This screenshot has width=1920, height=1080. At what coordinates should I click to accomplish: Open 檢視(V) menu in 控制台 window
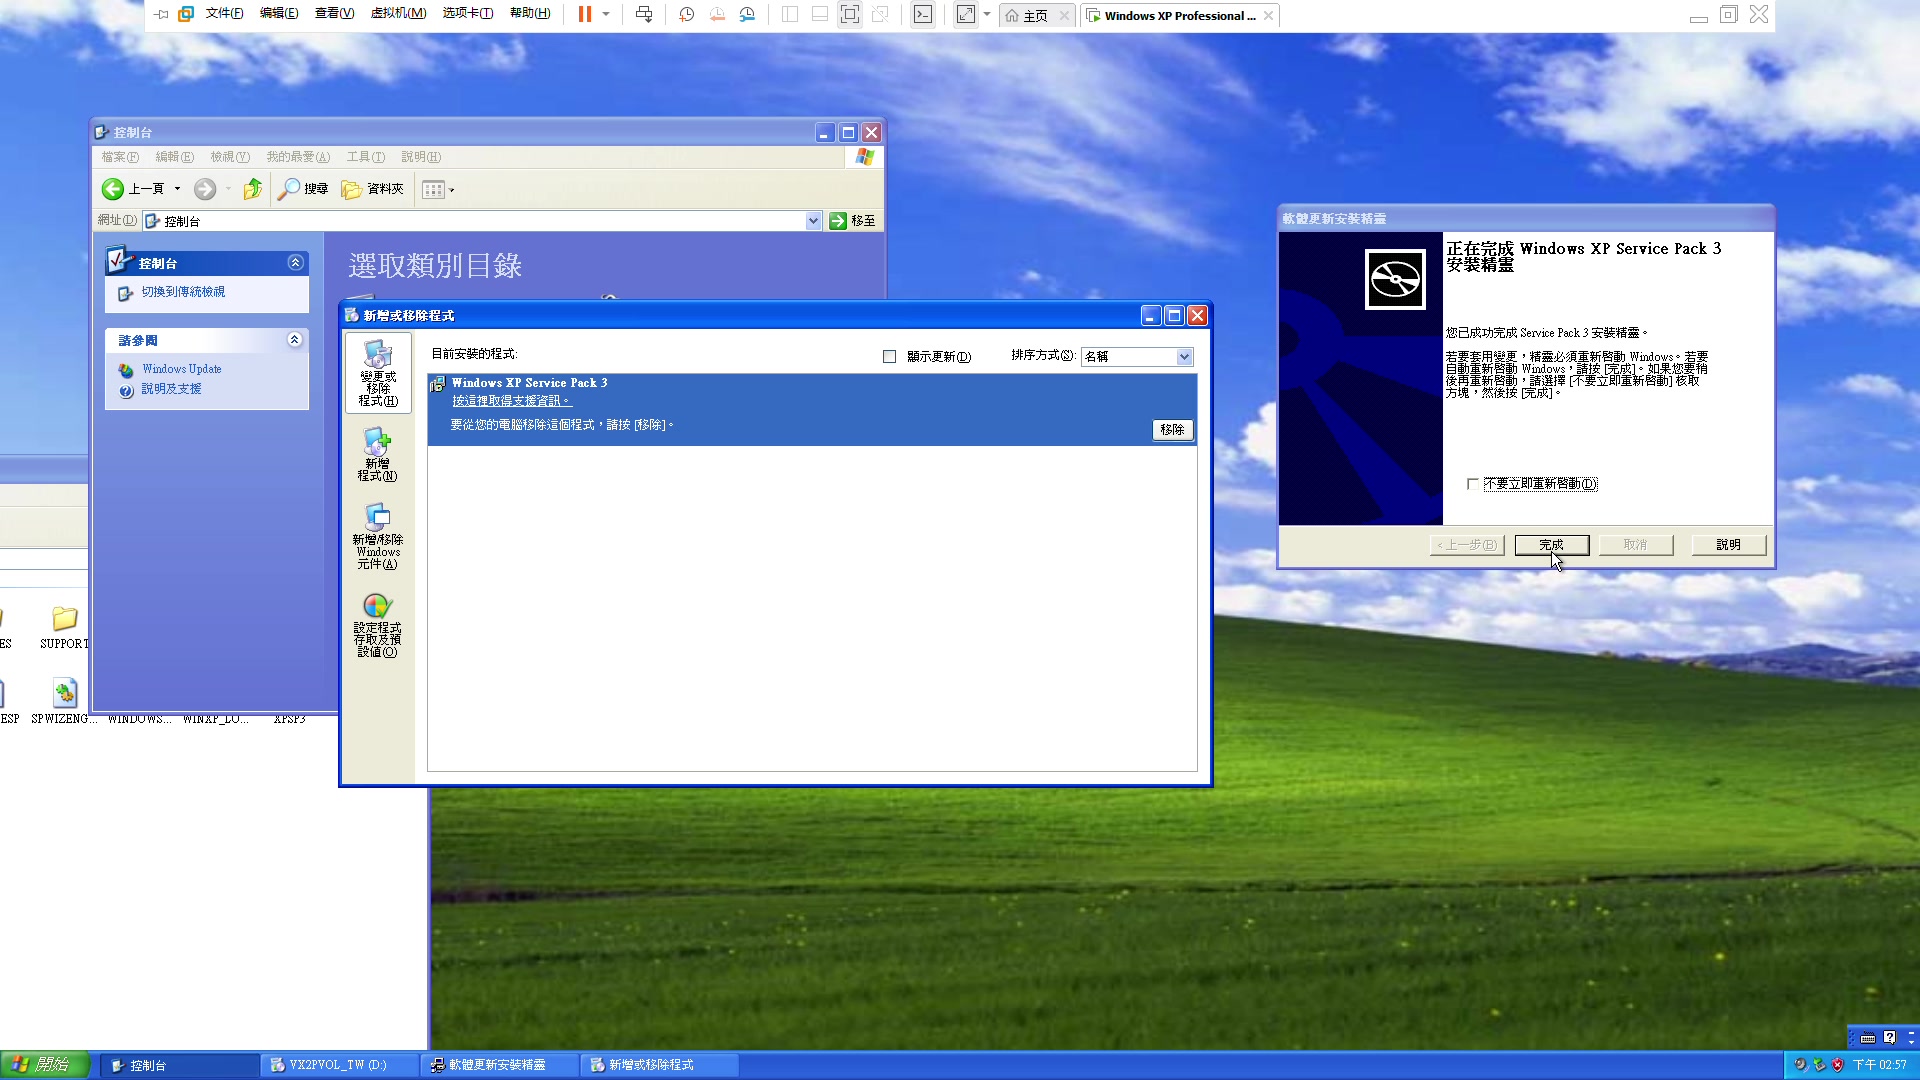tap(230, 157)
